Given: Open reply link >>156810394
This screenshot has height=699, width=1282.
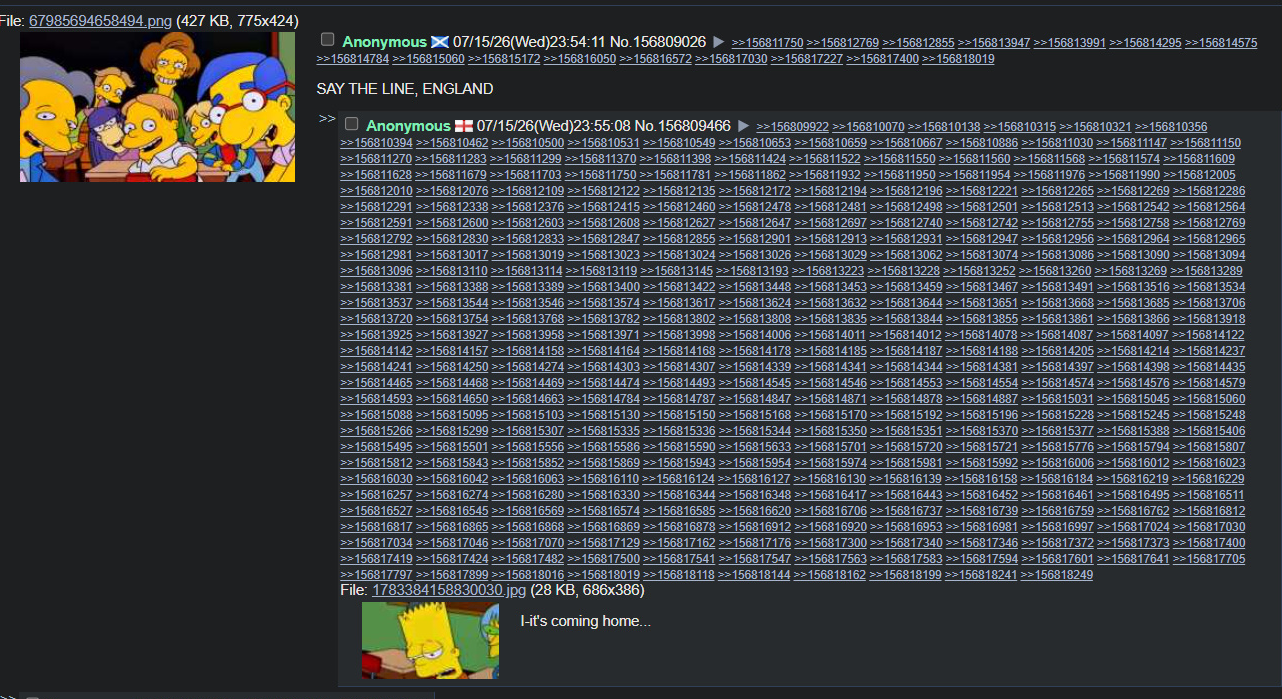Looking at the screenshot, I should click(377, 143).
